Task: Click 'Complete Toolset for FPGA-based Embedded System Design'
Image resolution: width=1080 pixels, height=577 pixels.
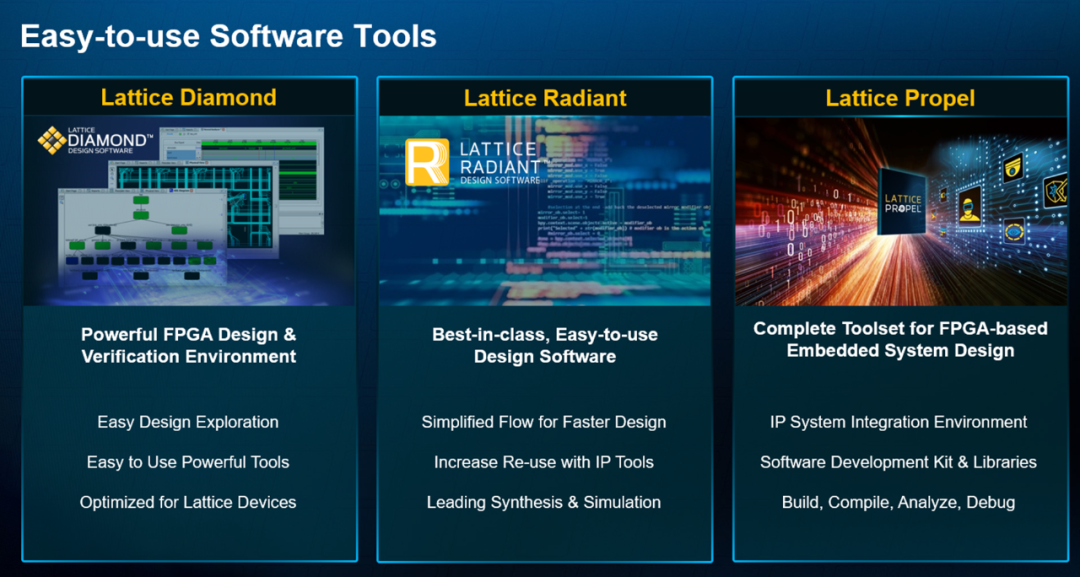Action: coord(900,339)
